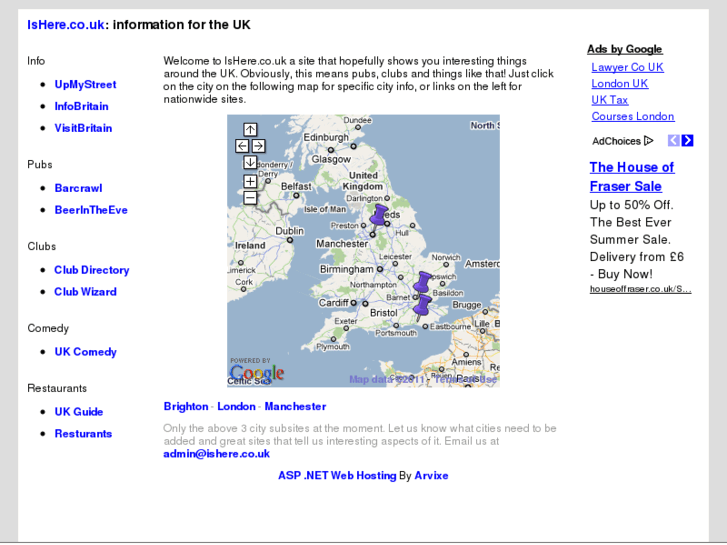Visit the BeerInTheEve link
The width and height of the screenshot is (727, 545).
click(91, 210)
